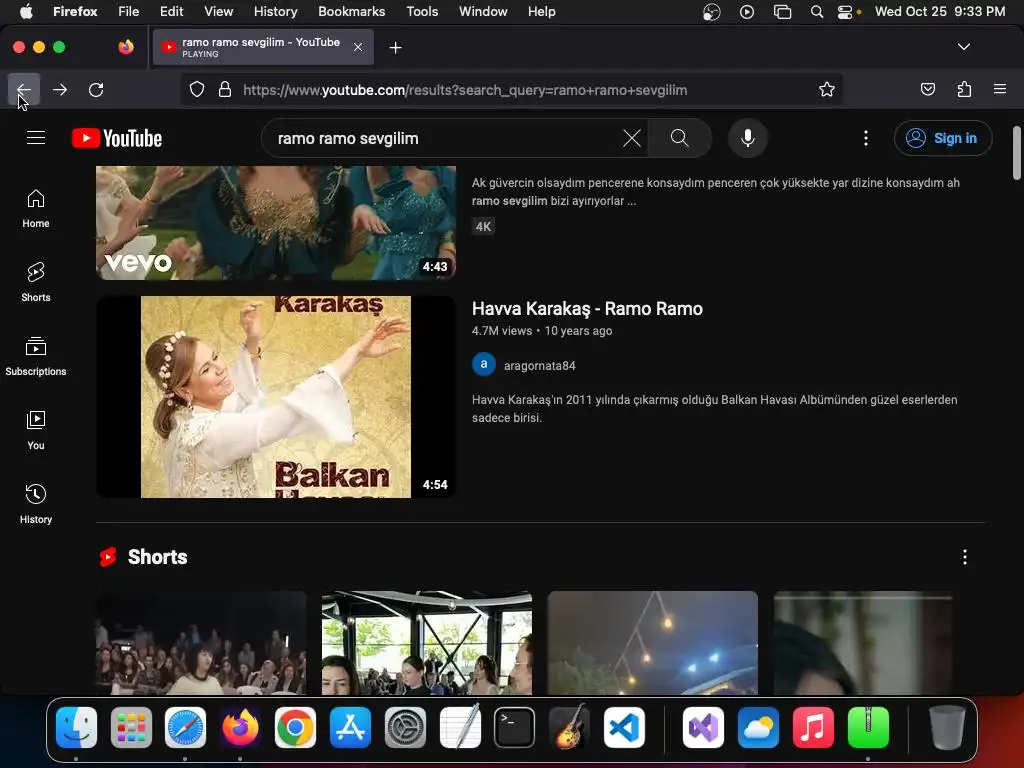The height and width of the screenshot is (768, 1024).
Task: Click the Shorts shelf heading
Action: point(157,556)
